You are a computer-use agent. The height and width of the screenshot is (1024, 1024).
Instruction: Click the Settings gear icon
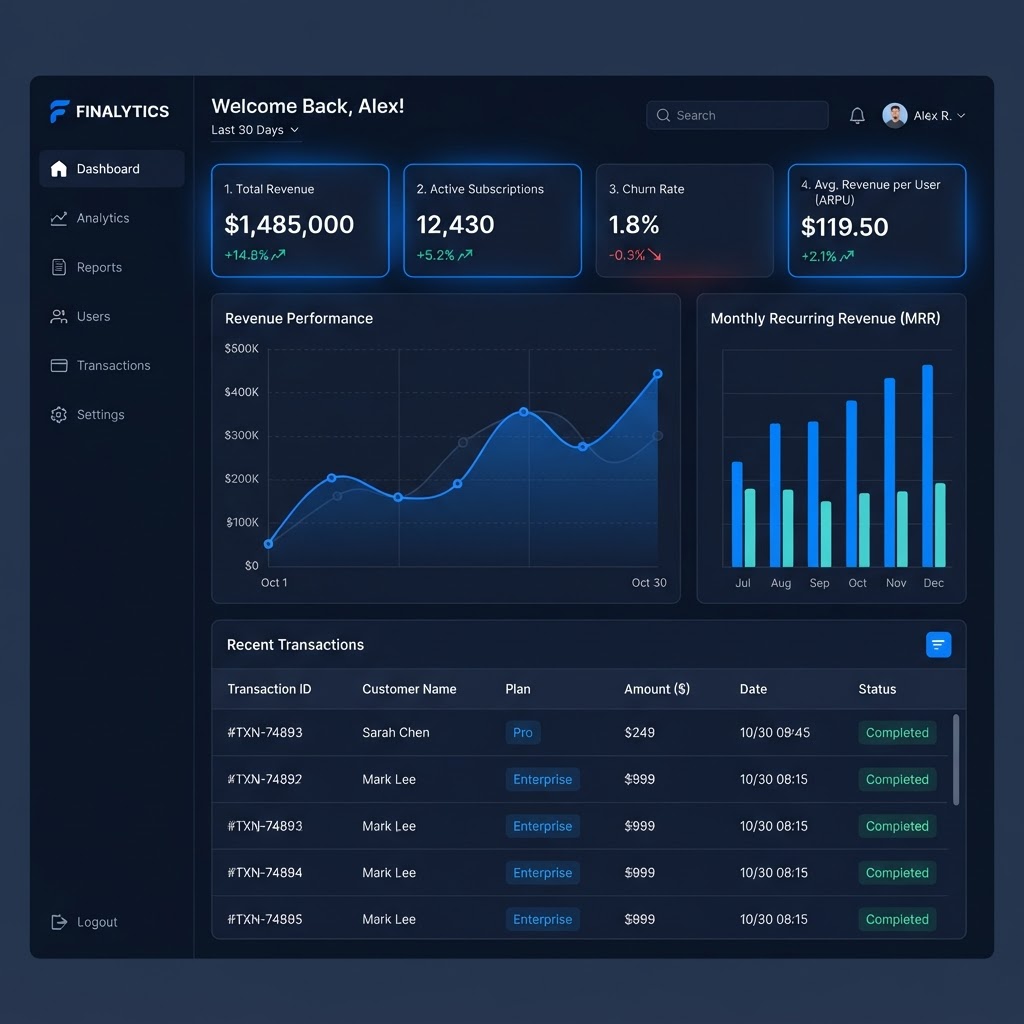coord(59,415)
